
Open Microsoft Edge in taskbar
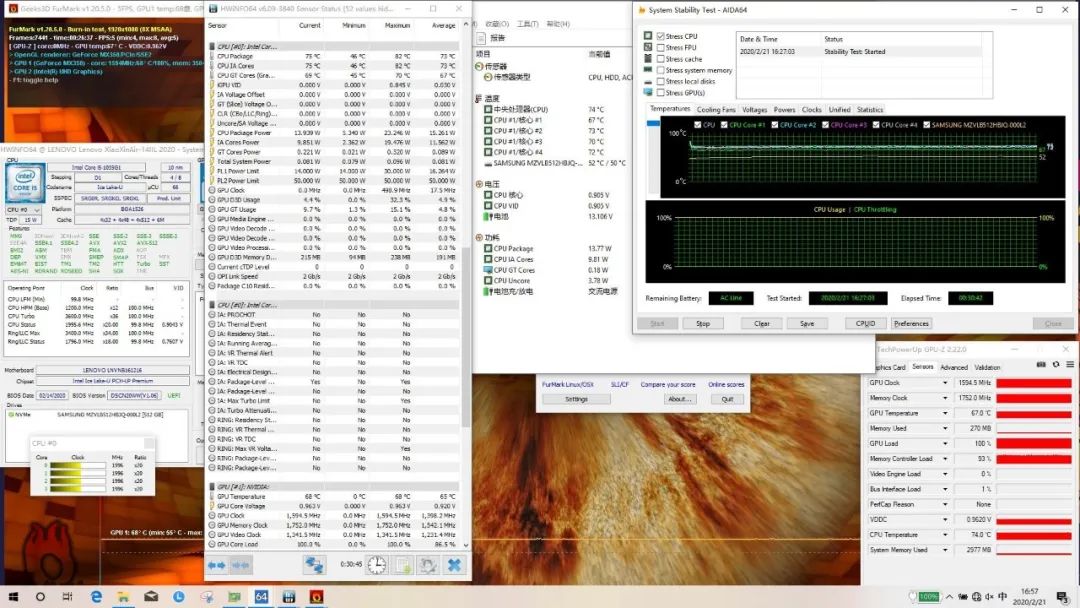click(97, 596)
